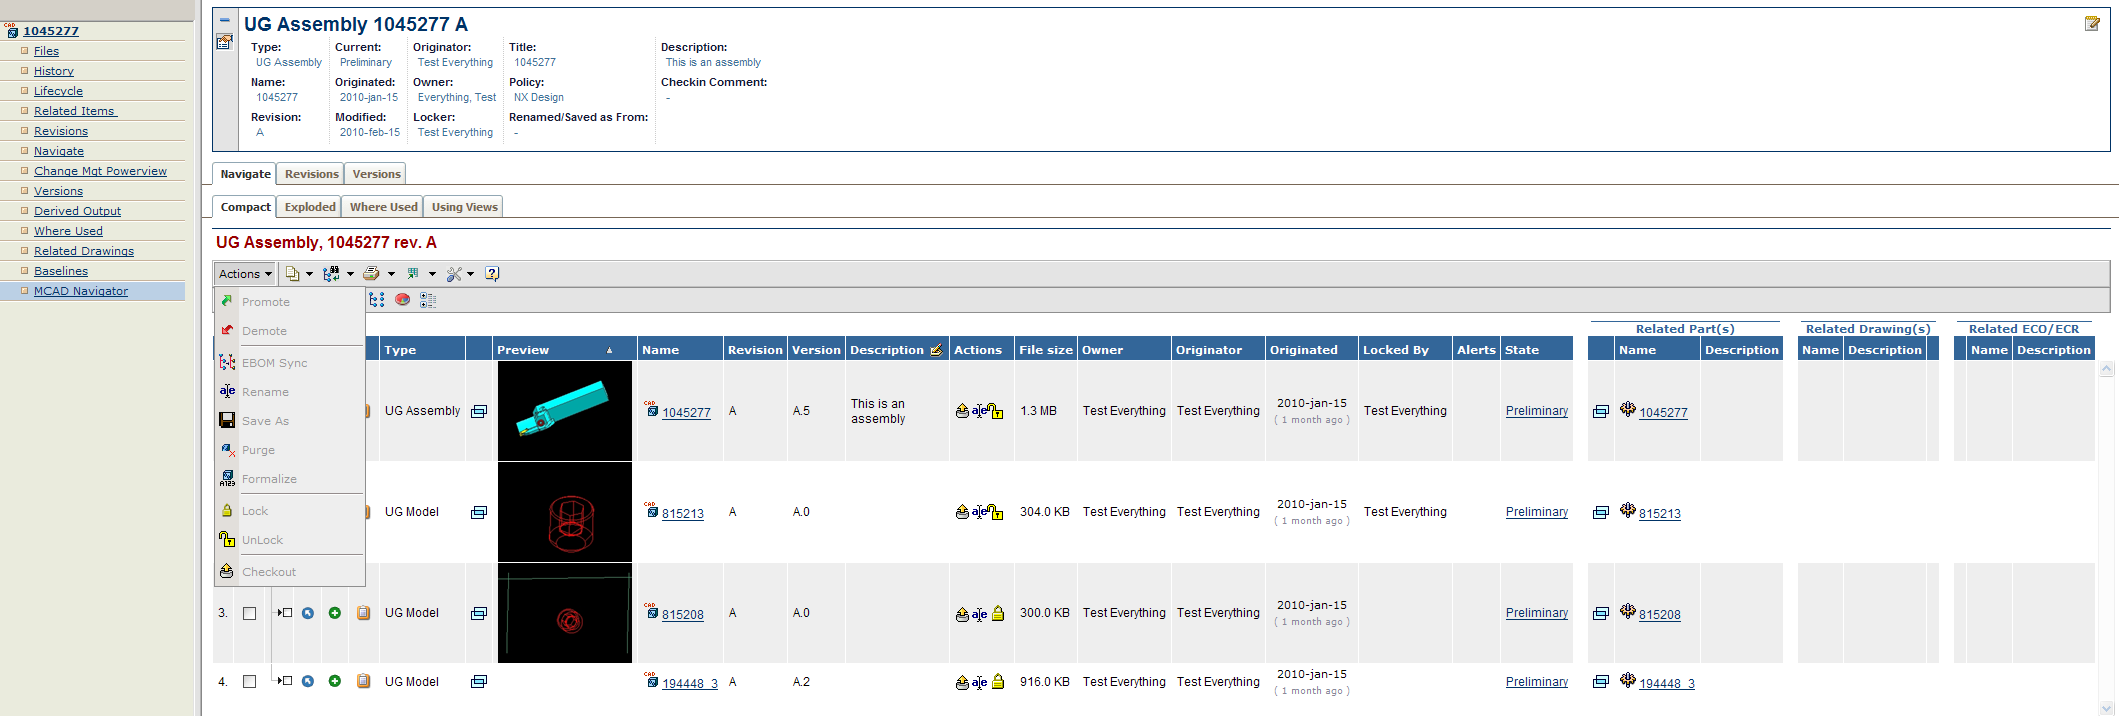The height and width of the screenshot is (716, 2119).
Task: Check the checkbox for row 3
Action: (250, 614)
